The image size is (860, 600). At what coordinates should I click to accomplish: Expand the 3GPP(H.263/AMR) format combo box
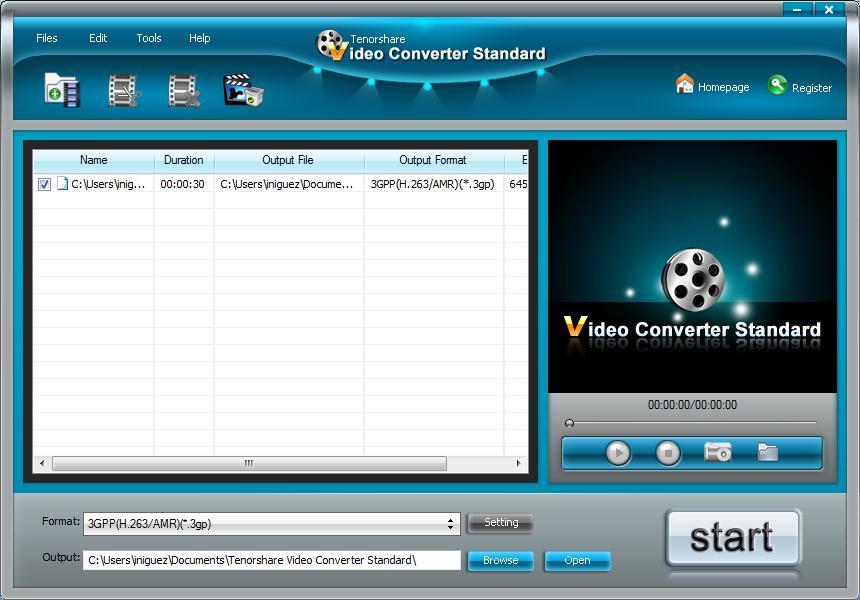pos(270,521)
